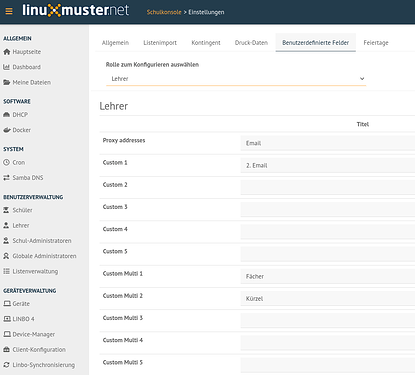Click the Einstellungen breadcrumb text
Viewport: 415px width, 375px height.
206,12
